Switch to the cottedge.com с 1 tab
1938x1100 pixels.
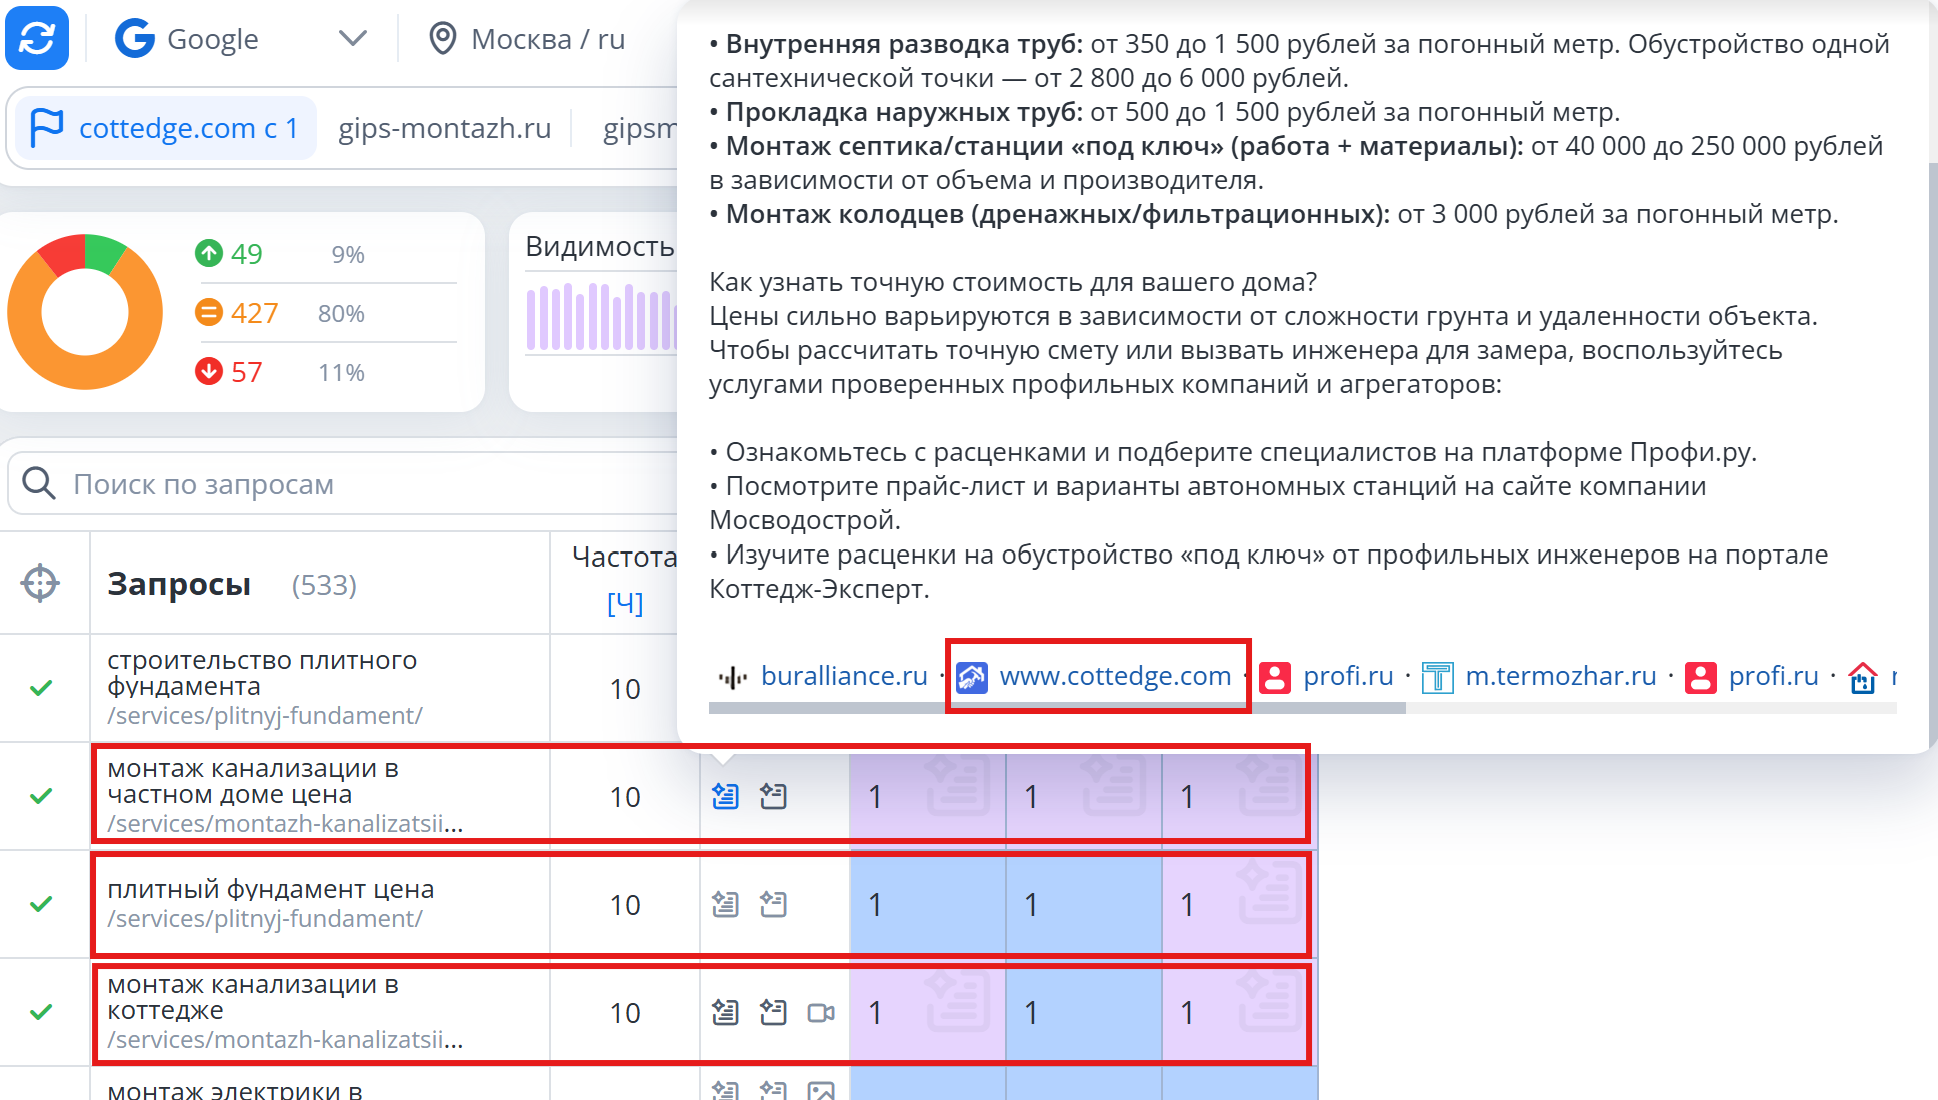[166, 128]
